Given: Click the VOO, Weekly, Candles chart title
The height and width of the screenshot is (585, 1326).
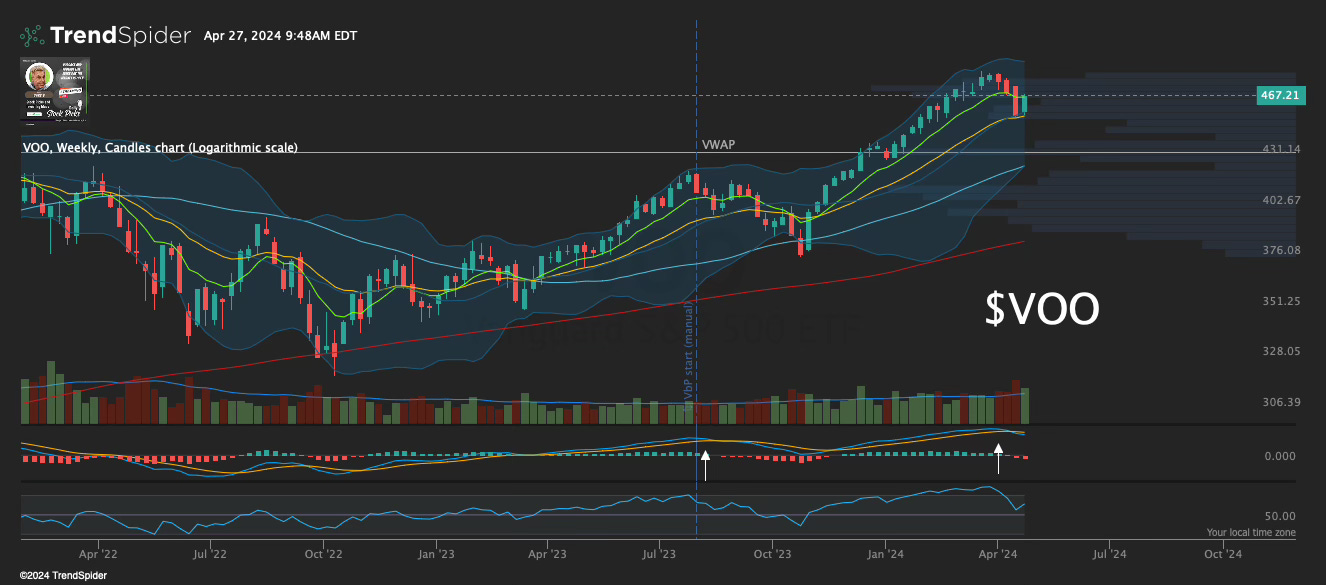Looking at the screenshot, I should (x=159, y=147).
